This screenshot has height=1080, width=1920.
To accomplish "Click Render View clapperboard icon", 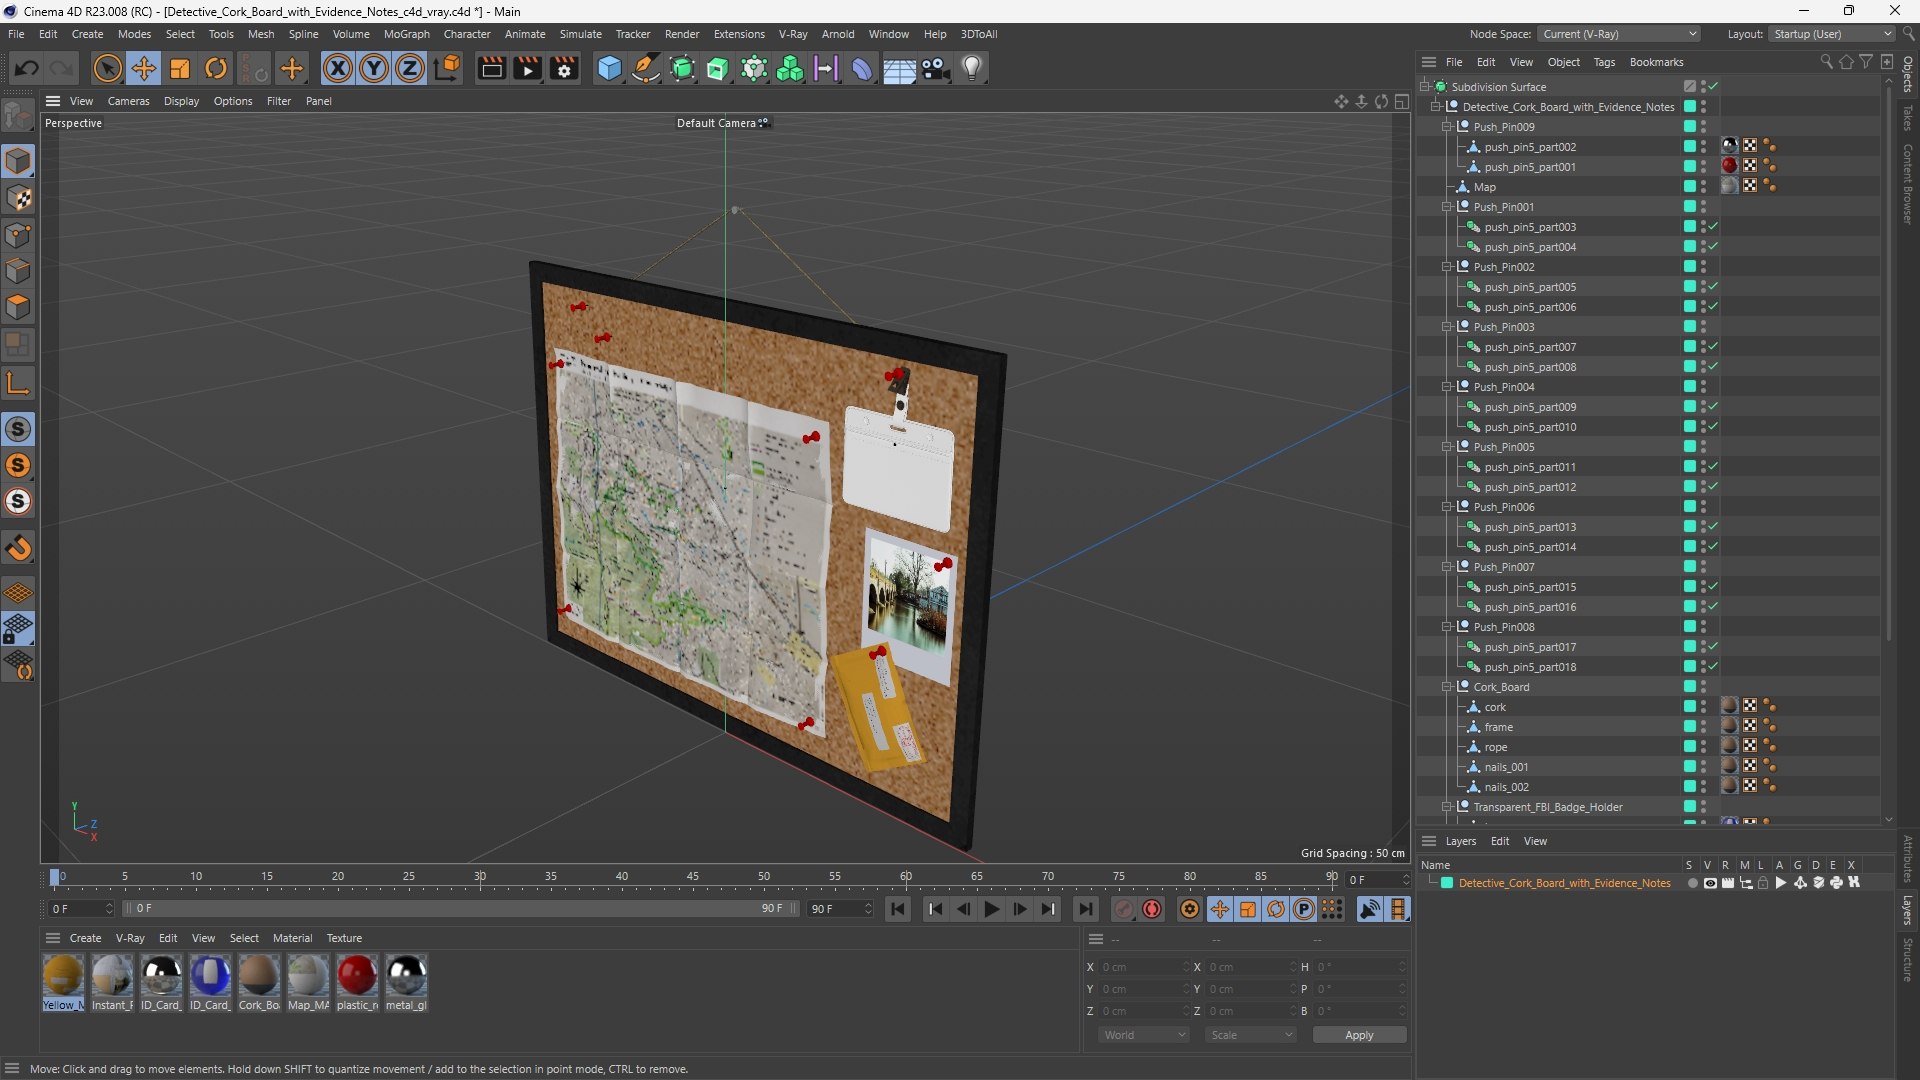I will [x=491, y=68].
